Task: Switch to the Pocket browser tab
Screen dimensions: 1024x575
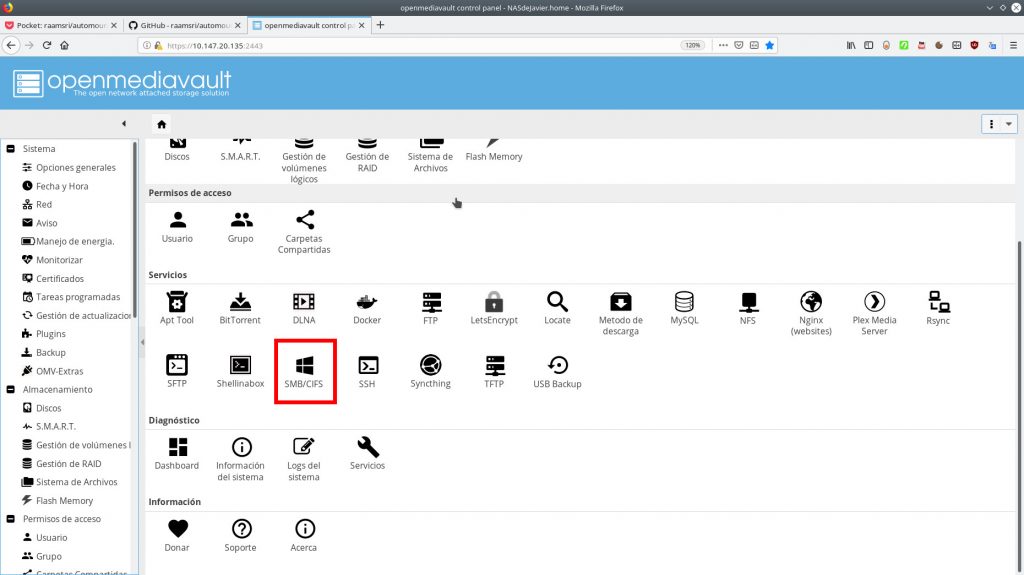Action: (61, 25)
